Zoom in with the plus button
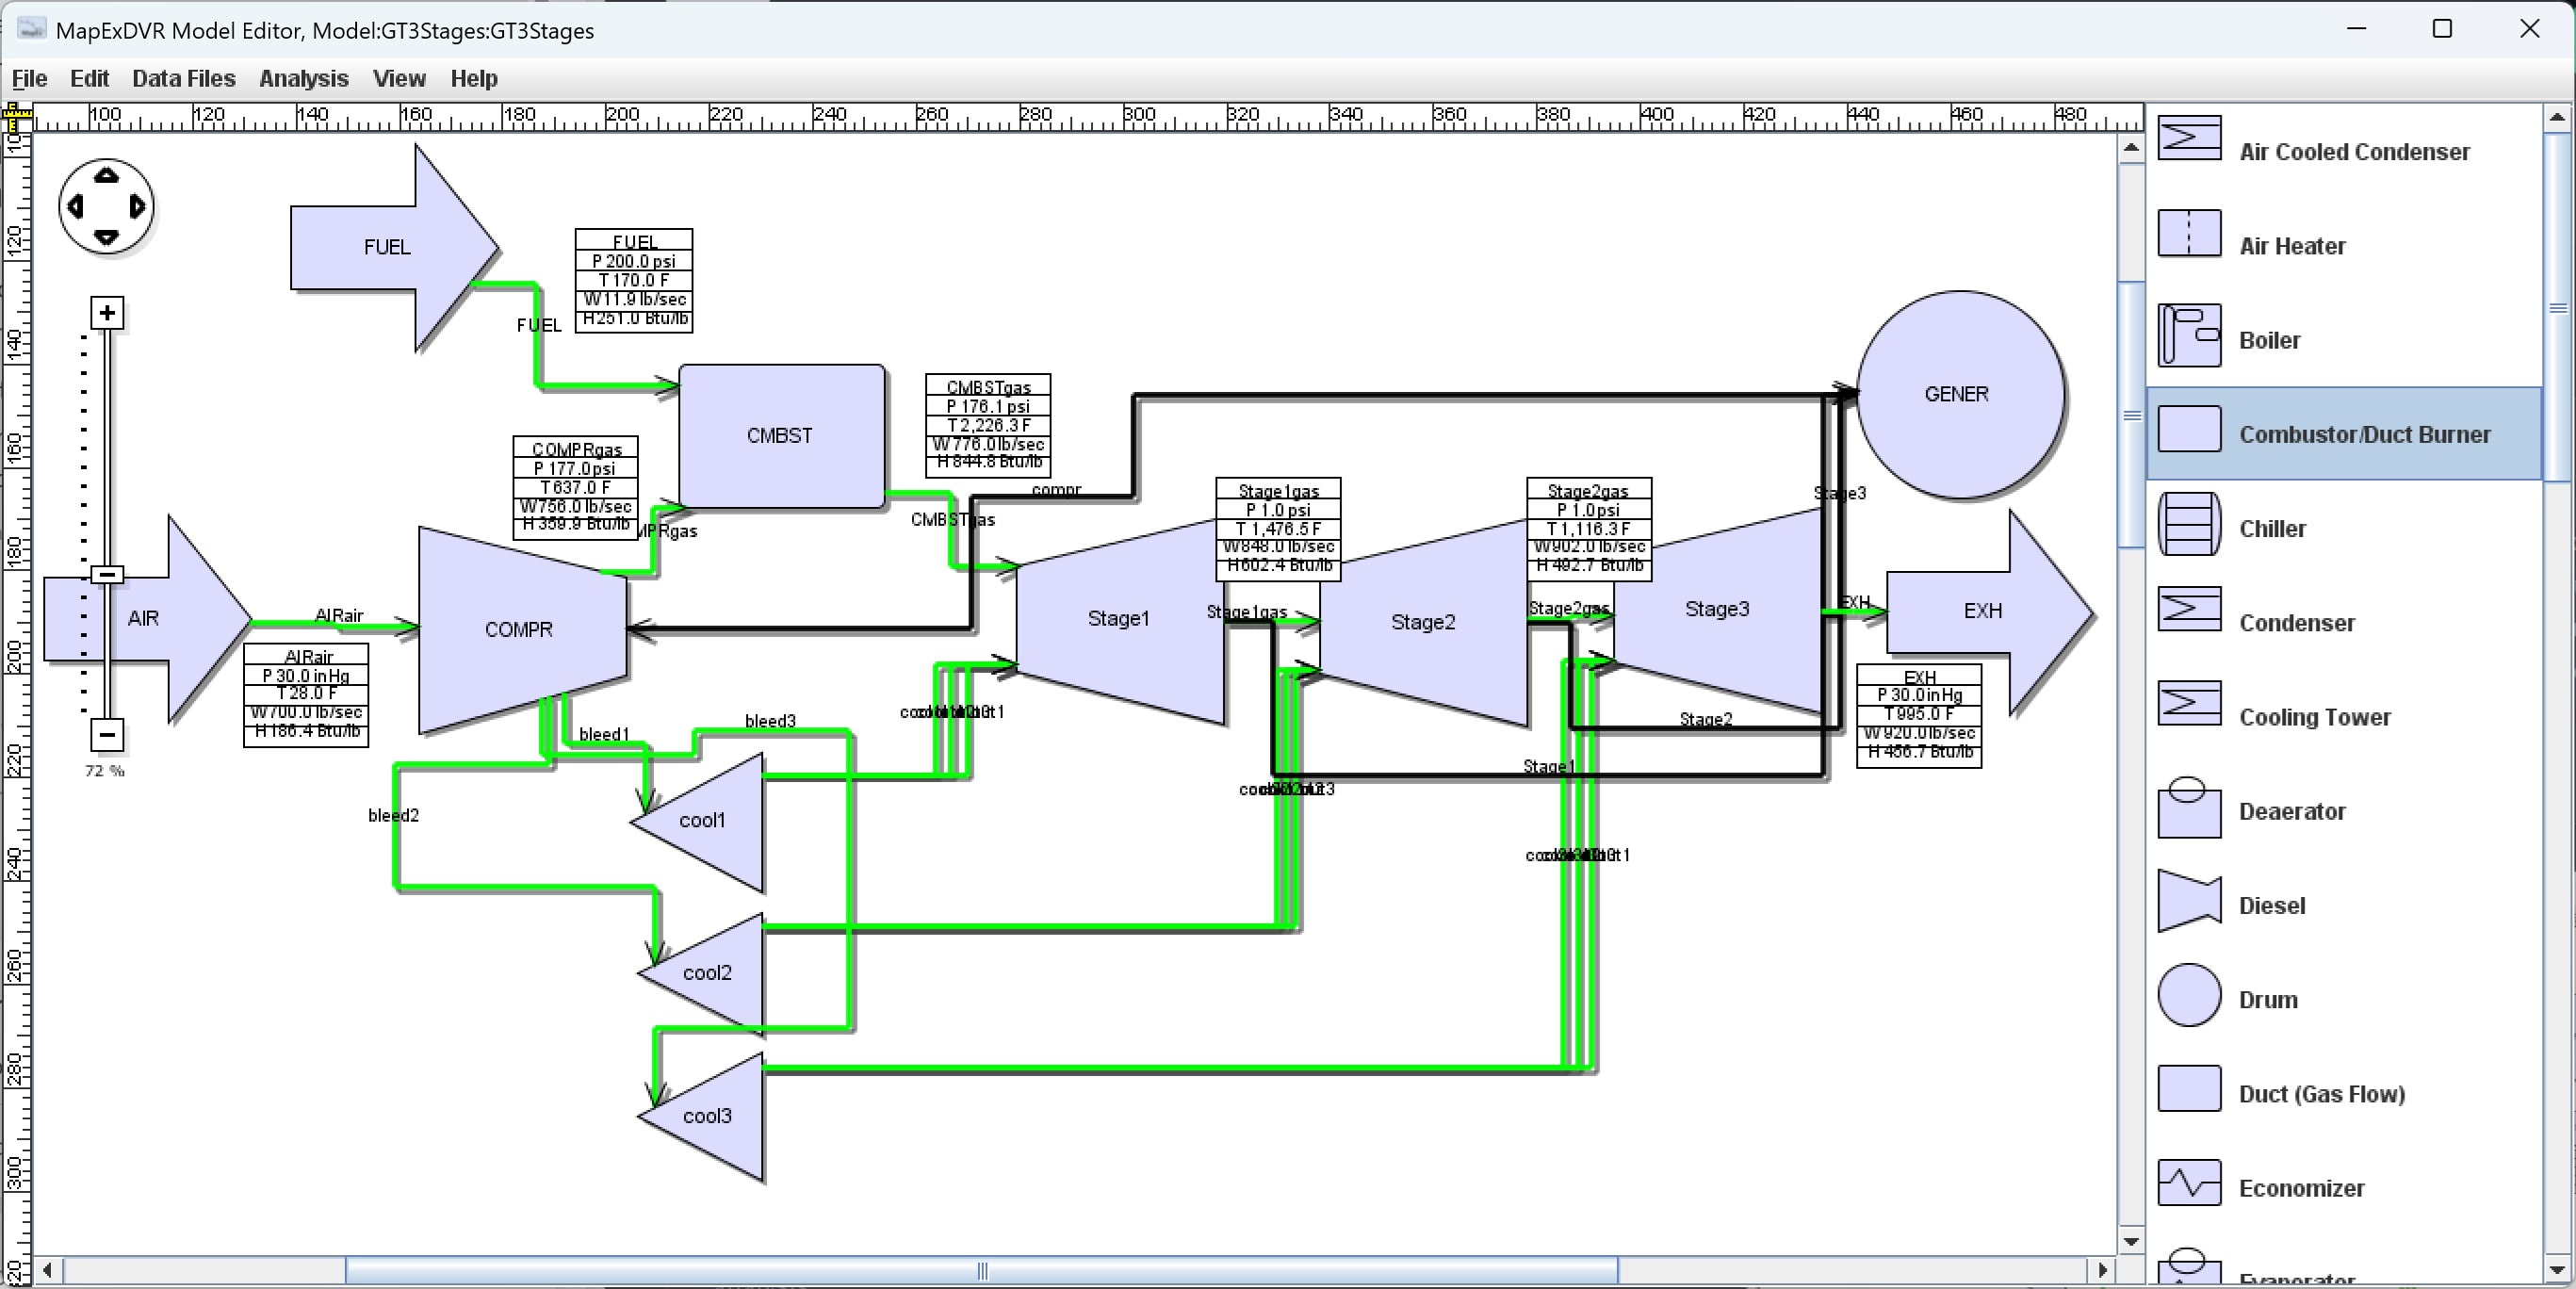The image size is (2576, 1289). tap(107, 313)
